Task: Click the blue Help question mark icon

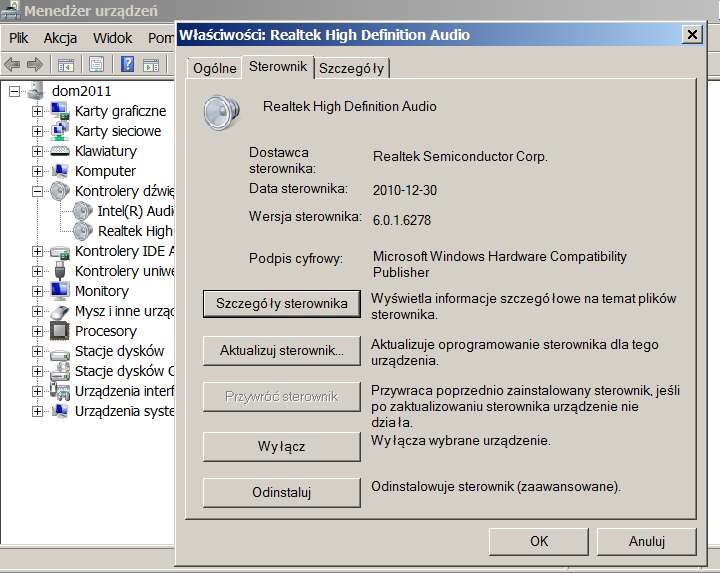Action: tap(127, 64)
